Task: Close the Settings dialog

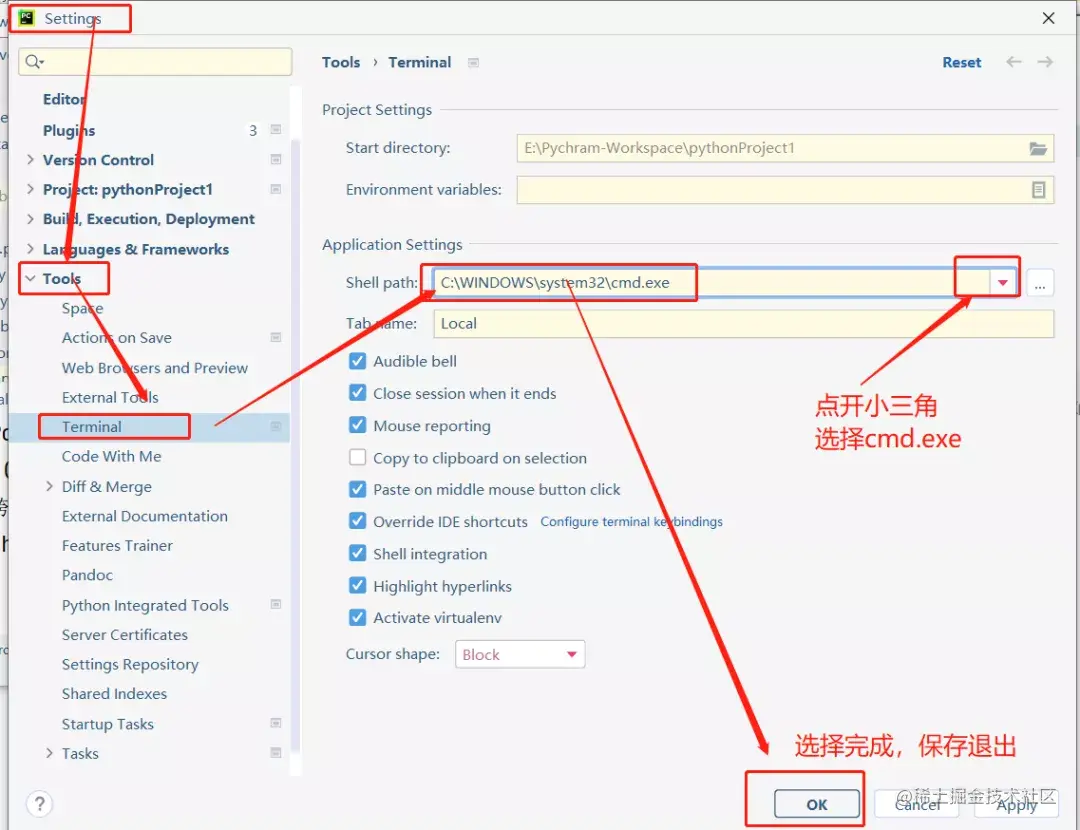Action: 1048,18
